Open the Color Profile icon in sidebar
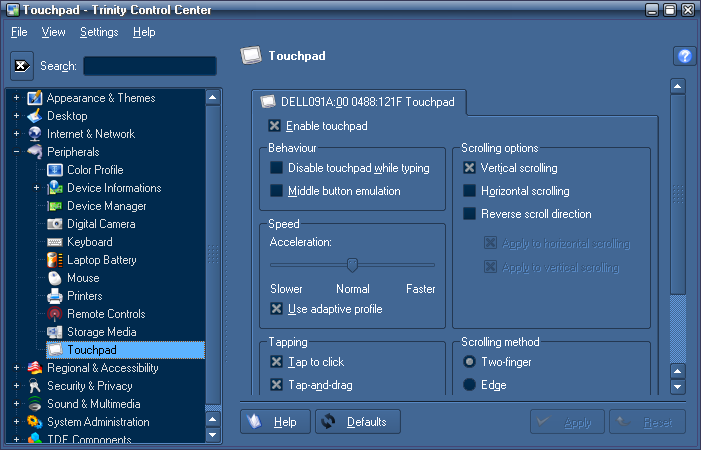The width and height of the screenshot is (701, 450). (x=55, y=170)
